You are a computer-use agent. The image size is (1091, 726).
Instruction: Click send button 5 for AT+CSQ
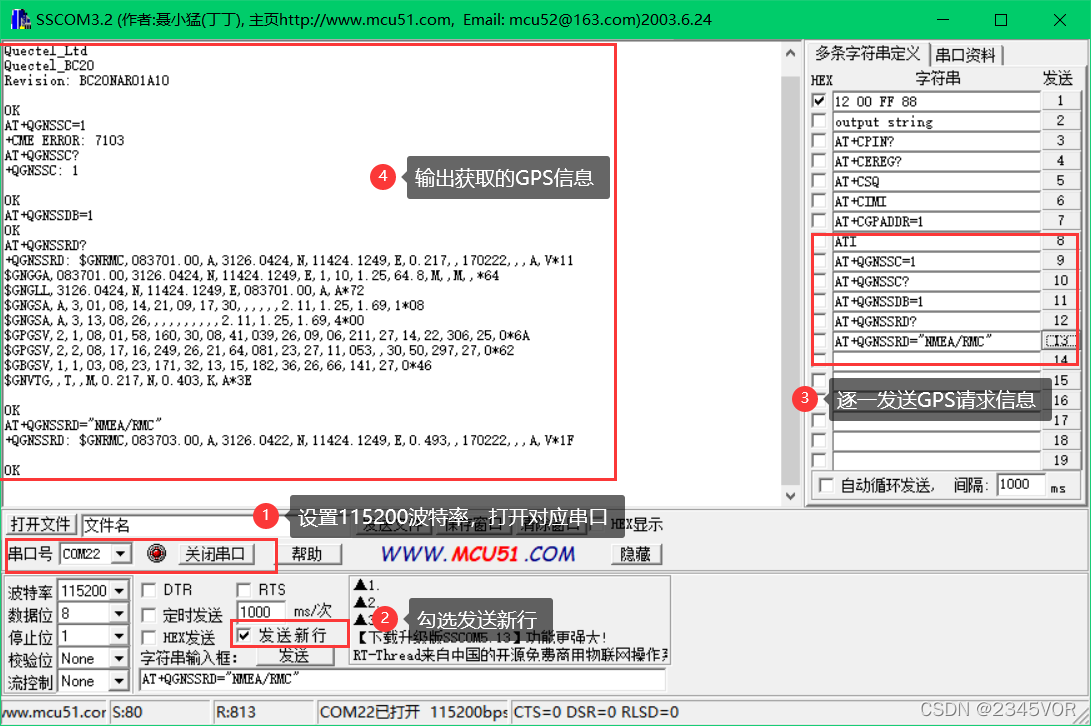coord(1060,181)
